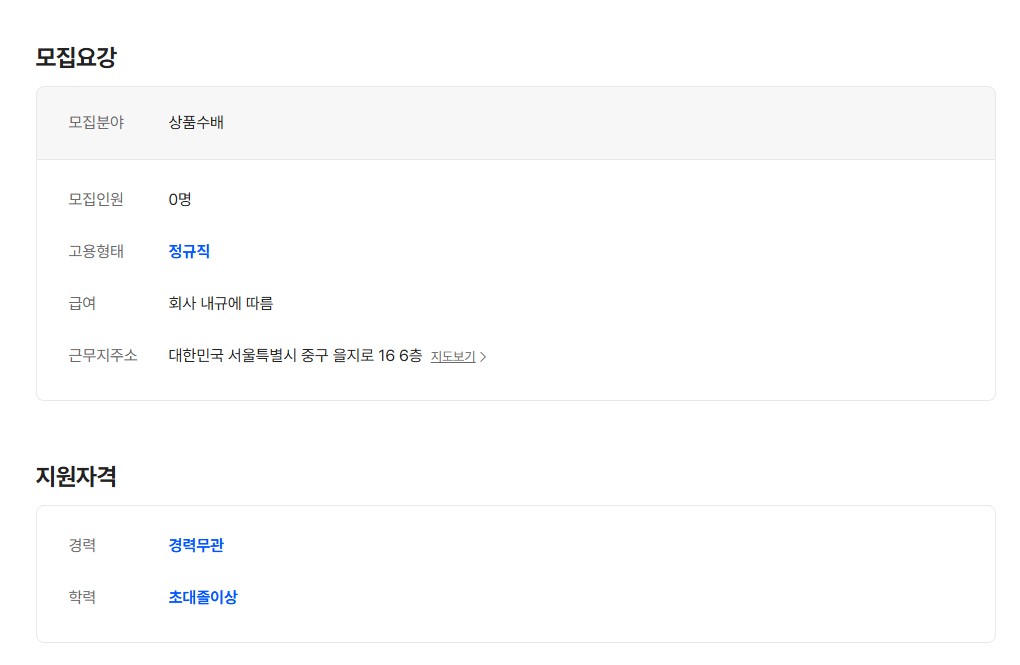Click the 지원자격 section heading
Screen dimensions: 1020x665
76,476
